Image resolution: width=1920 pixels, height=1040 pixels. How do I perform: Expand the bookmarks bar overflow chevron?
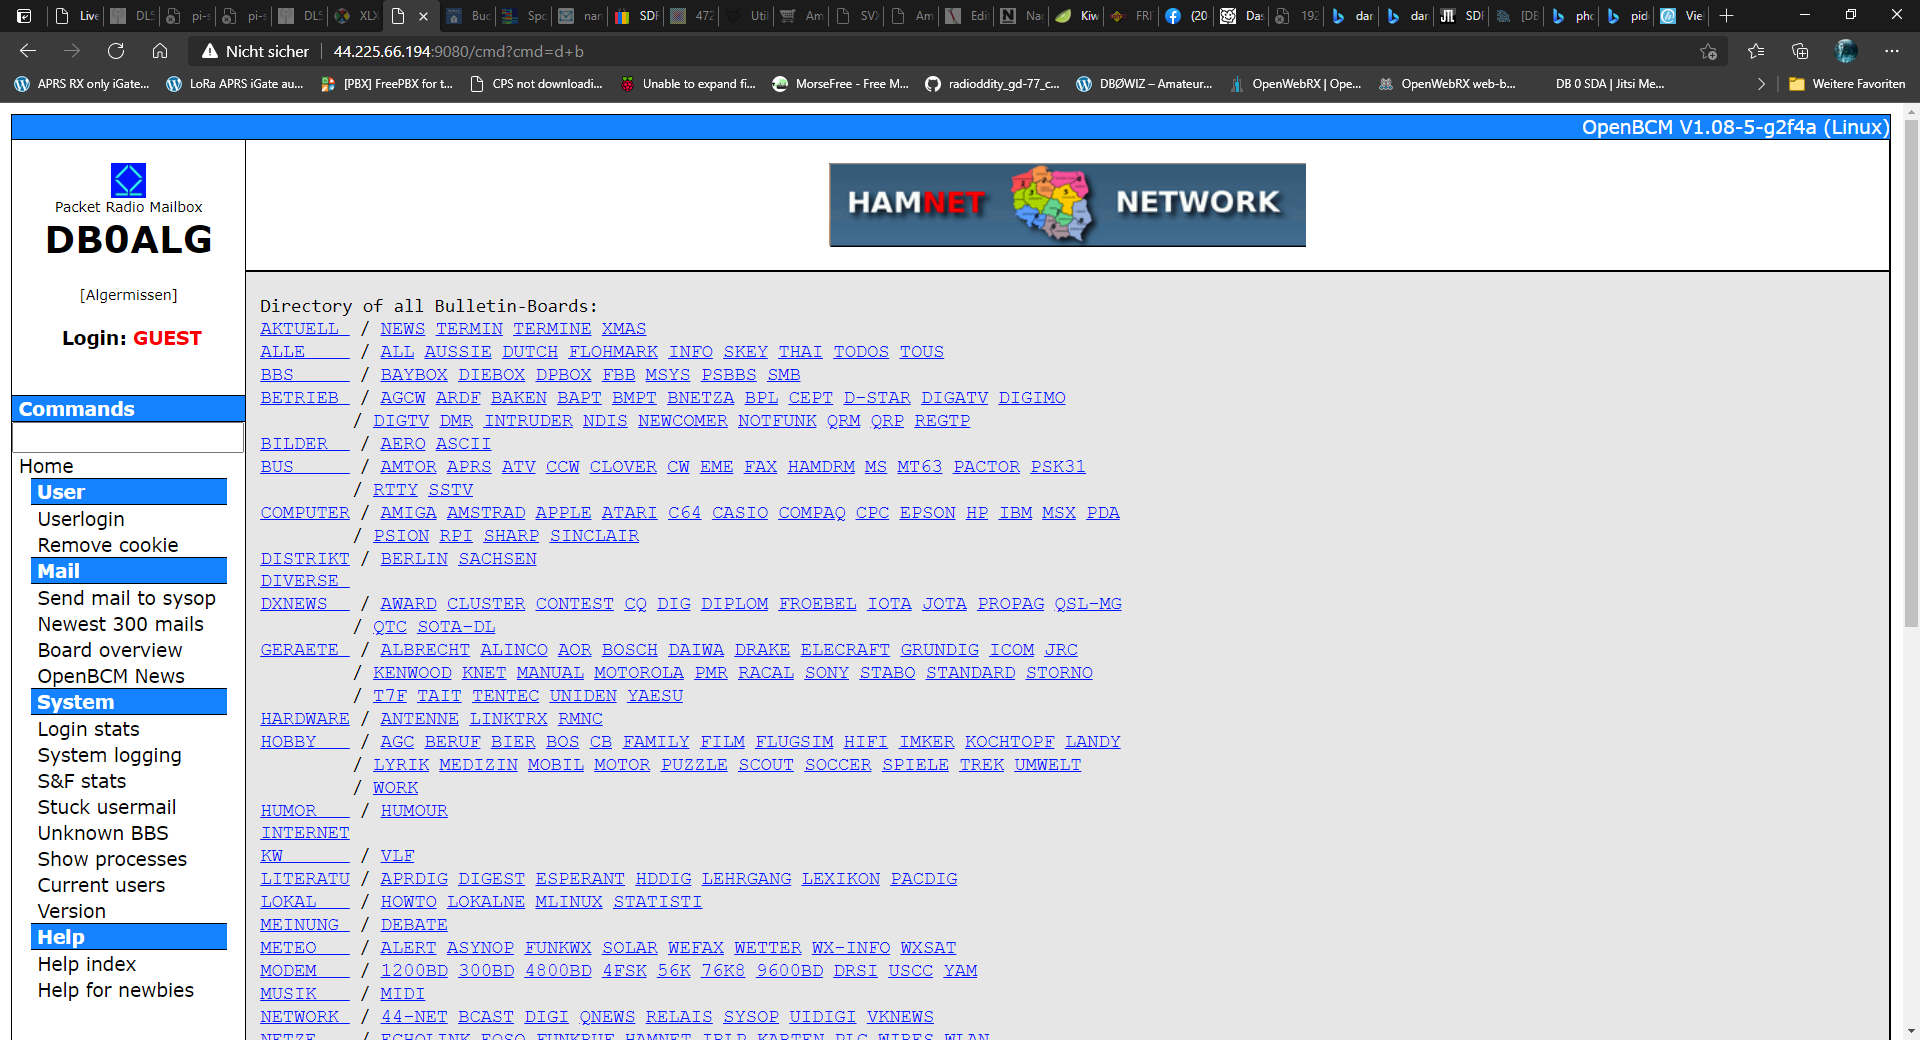[1761, 84]
